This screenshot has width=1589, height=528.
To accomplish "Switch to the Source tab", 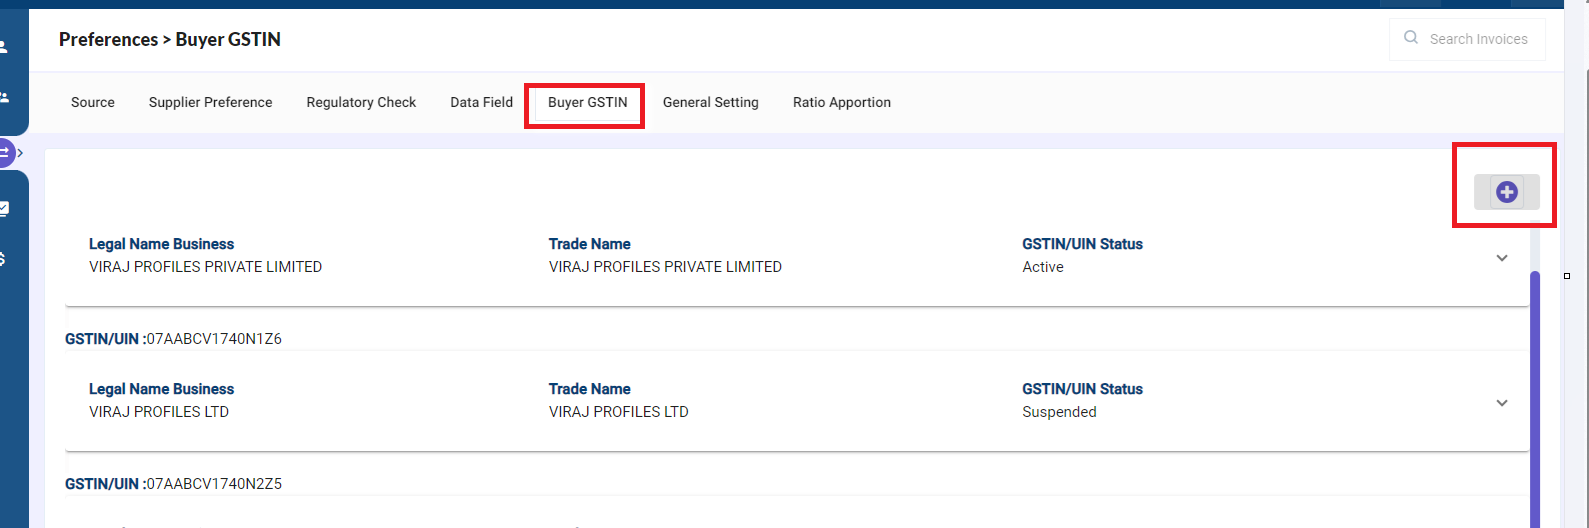I will (93, 102).
